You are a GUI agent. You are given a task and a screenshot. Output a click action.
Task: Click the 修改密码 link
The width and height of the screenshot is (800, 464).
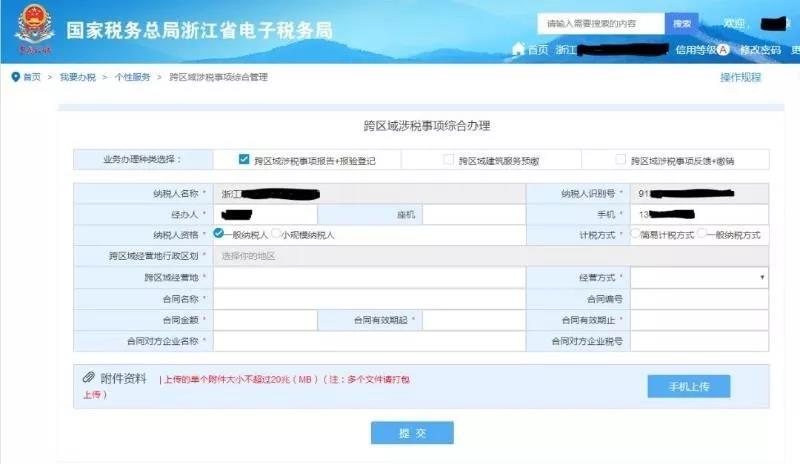click(x=760, y=49)
